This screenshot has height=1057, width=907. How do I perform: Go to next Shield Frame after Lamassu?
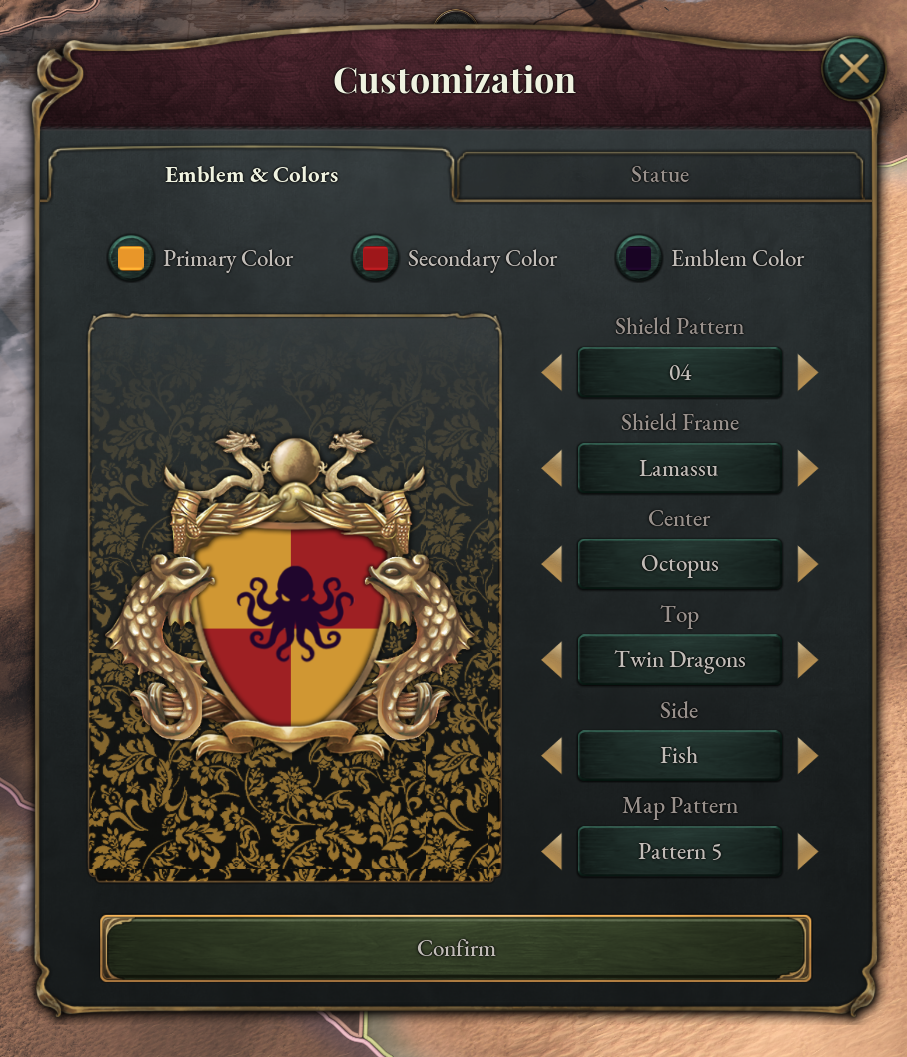[x=807, y=469]
